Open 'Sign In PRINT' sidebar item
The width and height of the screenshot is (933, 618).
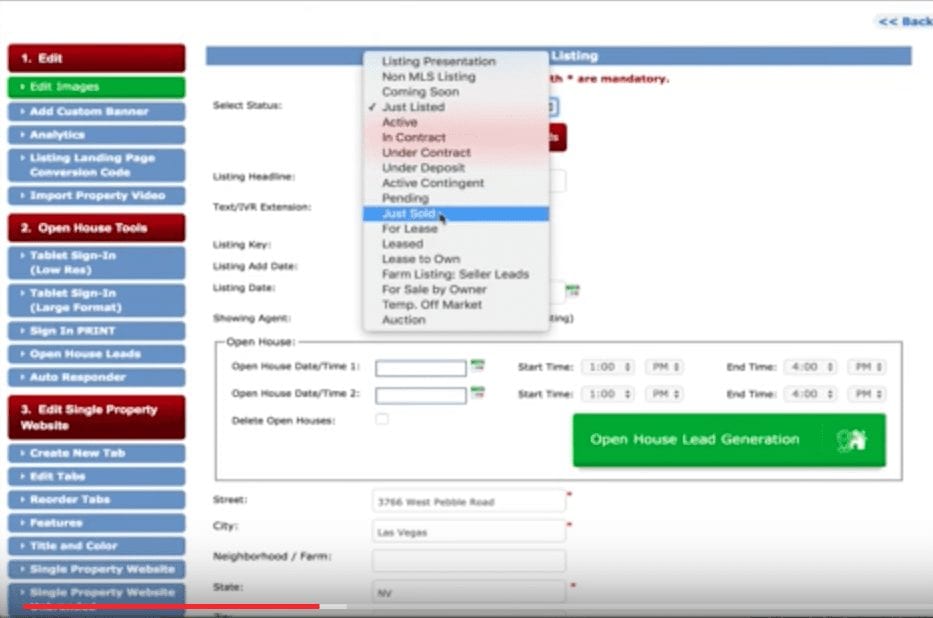pos(96,331)
